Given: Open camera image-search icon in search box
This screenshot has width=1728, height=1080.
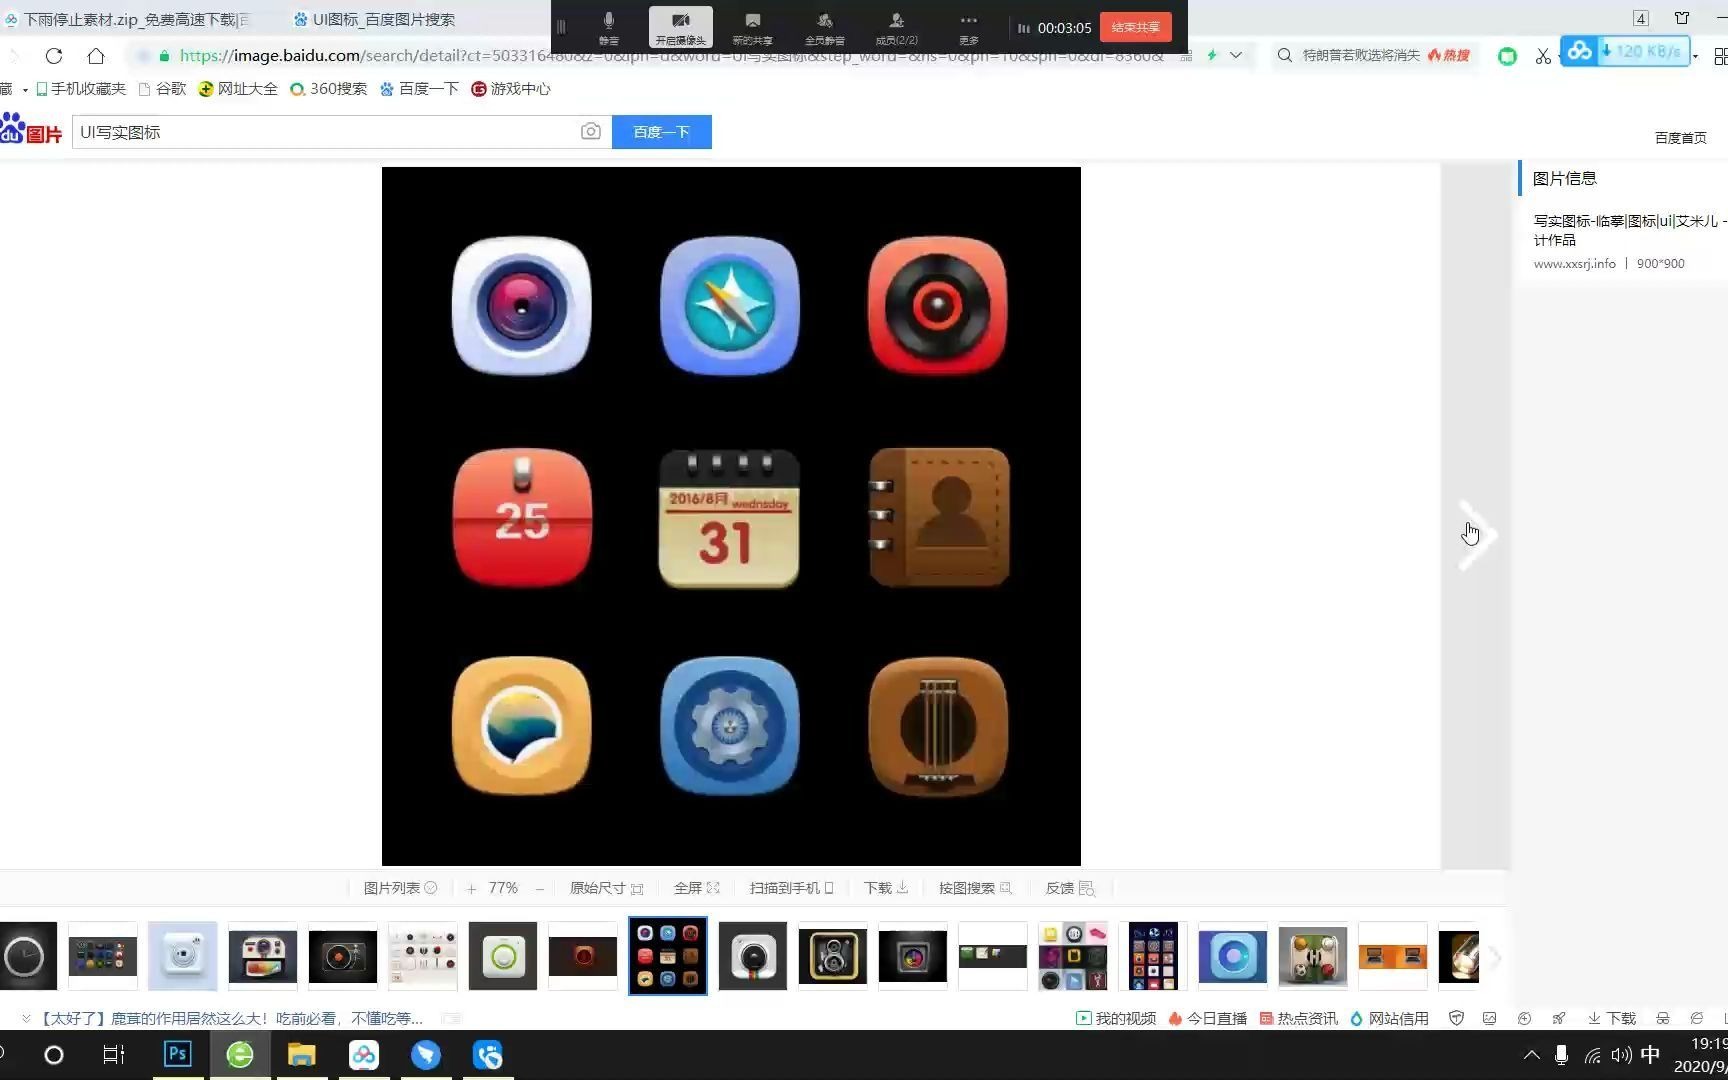Looking at the screenshot, I should tap(591, 131).
